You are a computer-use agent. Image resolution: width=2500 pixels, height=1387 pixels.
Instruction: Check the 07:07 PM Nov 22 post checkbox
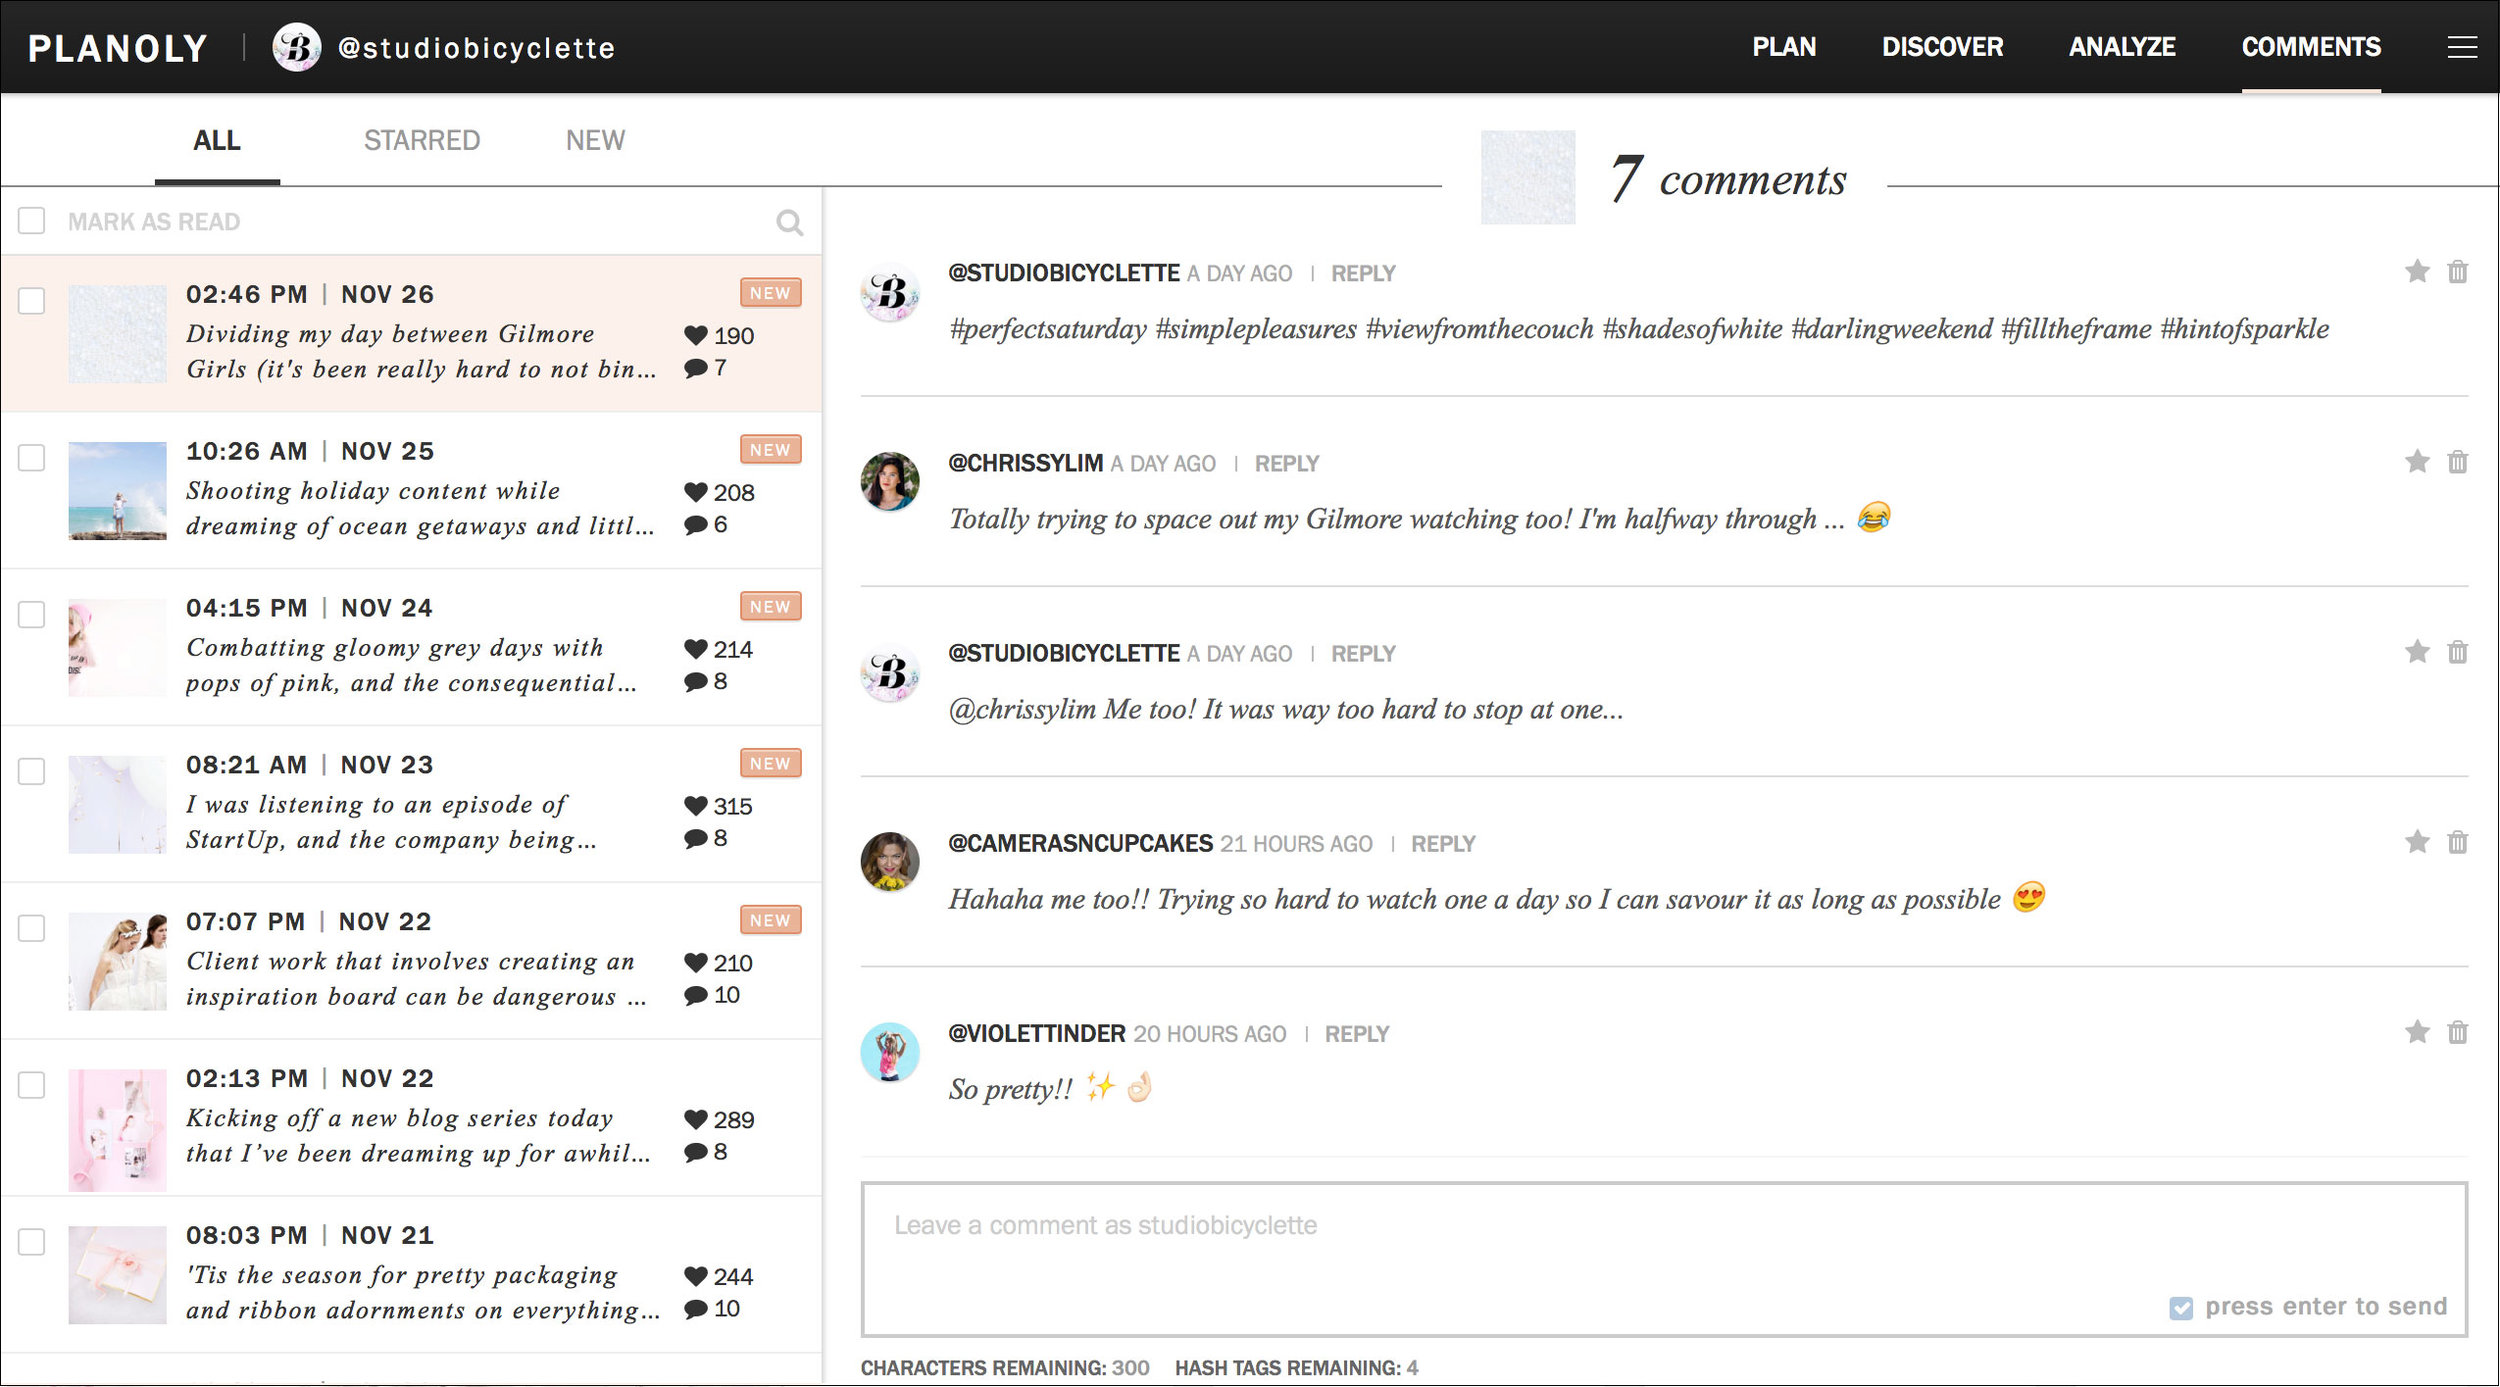(32, 928)
